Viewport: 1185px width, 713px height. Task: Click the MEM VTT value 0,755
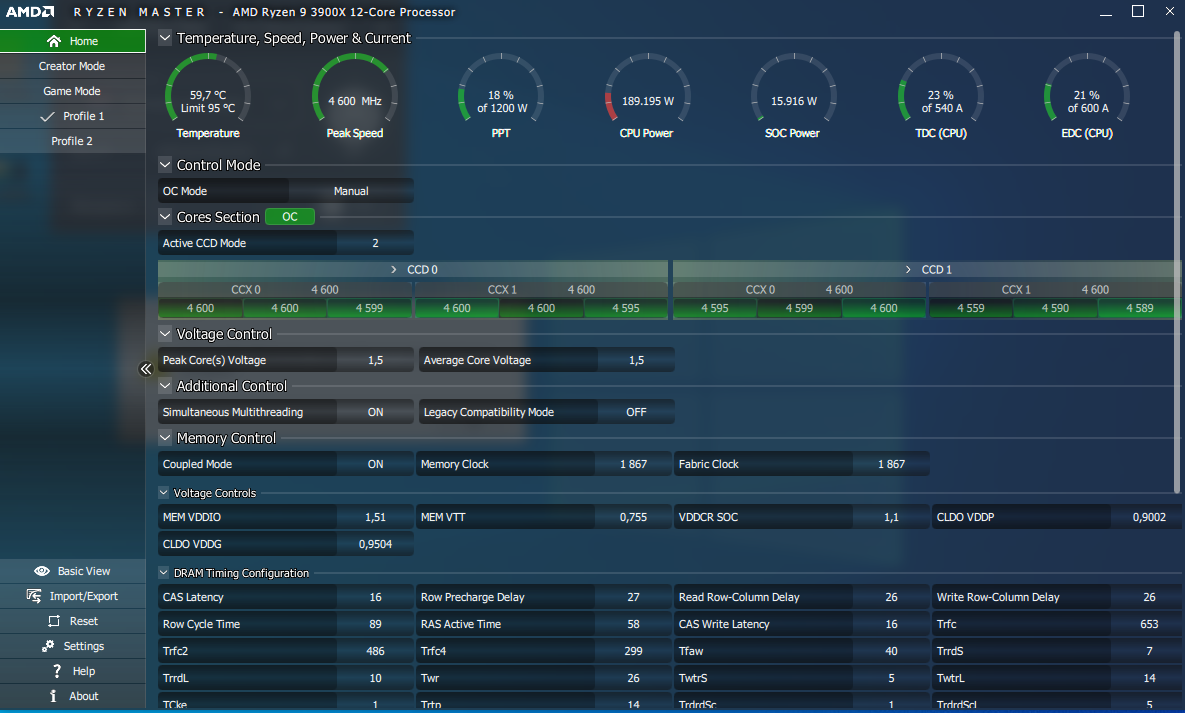pyautogui.click(x=633, y=517)
